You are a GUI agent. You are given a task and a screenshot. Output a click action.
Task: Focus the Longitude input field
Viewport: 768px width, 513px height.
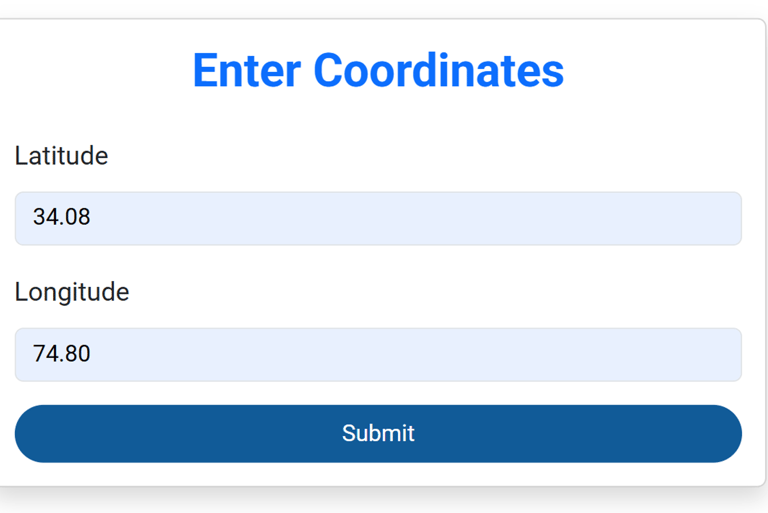pyautogui.click(x=378, y=354)
